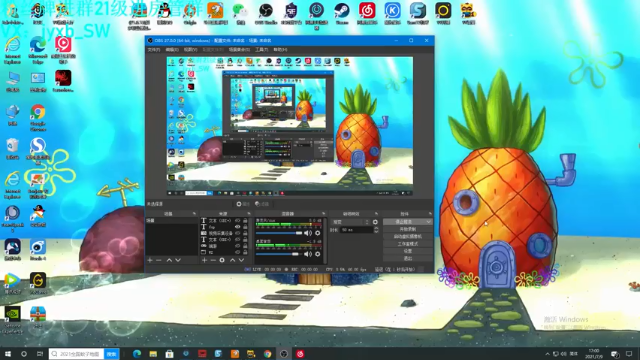Image resolution: width=640 pixels, height=360 pixels.
Task: Toggle lock on the fps text source
Action: point(245,227)
